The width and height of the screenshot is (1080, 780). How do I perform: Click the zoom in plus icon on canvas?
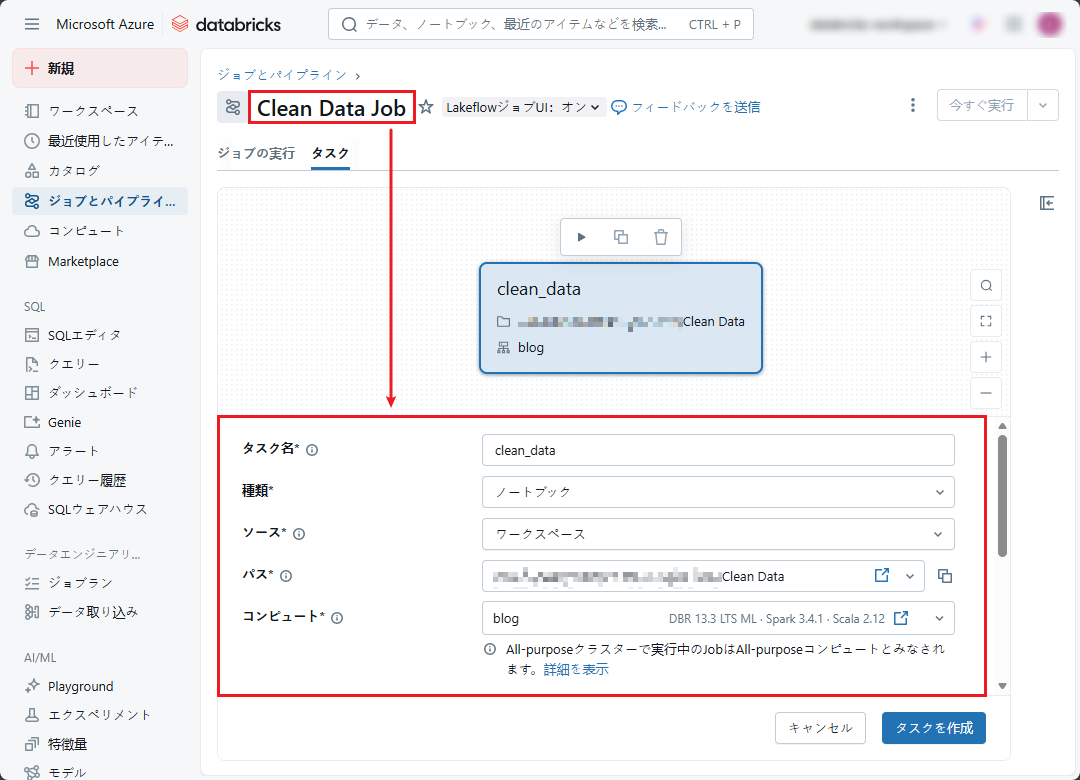tap(986, 357)
